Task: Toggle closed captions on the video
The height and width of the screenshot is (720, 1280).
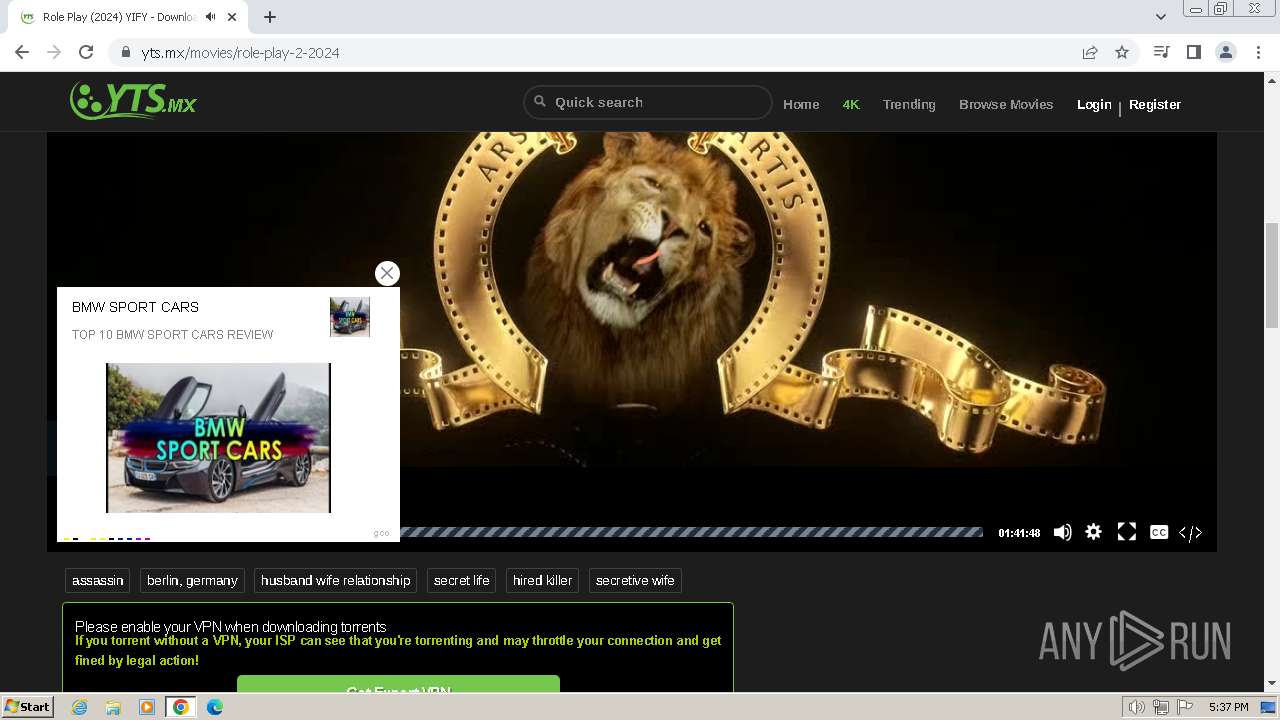Action: pyautogui.click(x=1159, y=532)
